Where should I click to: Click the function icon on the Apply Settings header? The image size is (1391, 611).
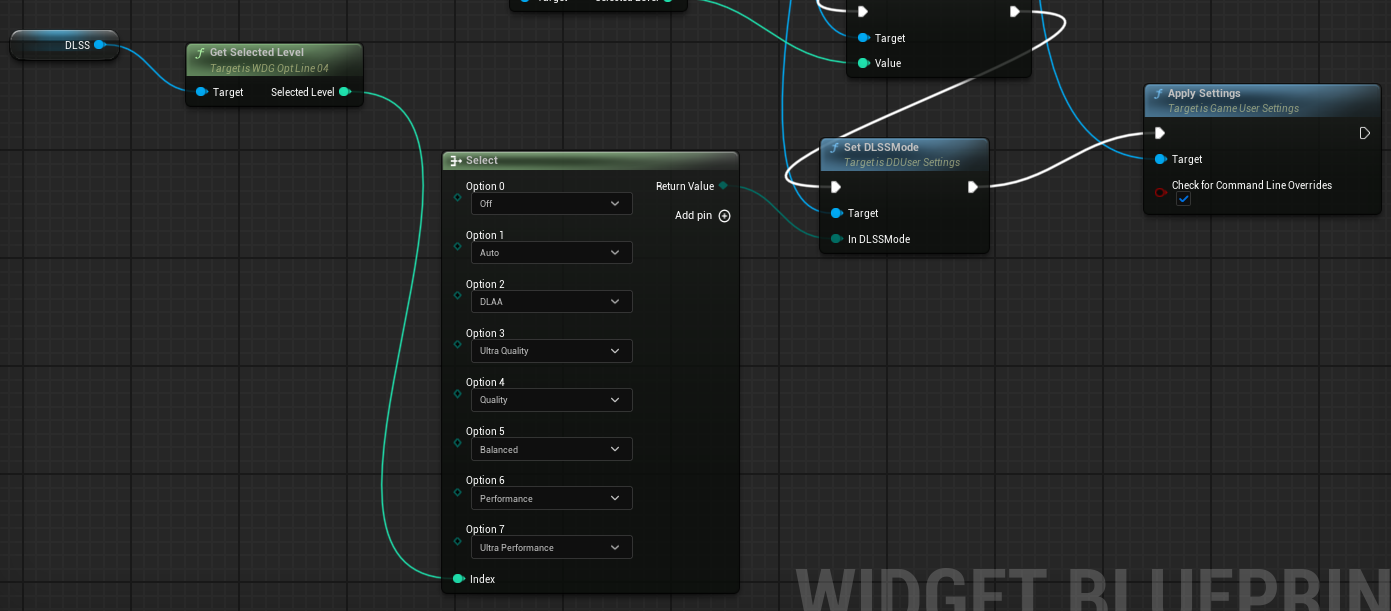1158,94
